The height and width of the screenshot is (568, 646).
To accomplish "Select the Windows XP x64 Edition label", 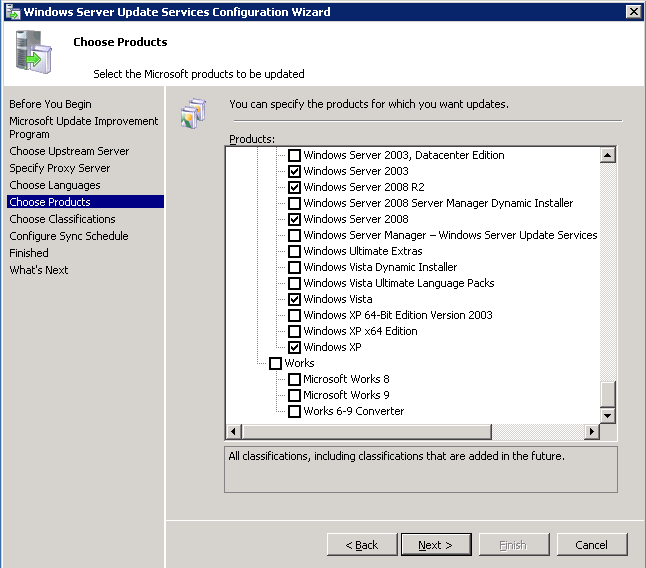I will [360, 331].
